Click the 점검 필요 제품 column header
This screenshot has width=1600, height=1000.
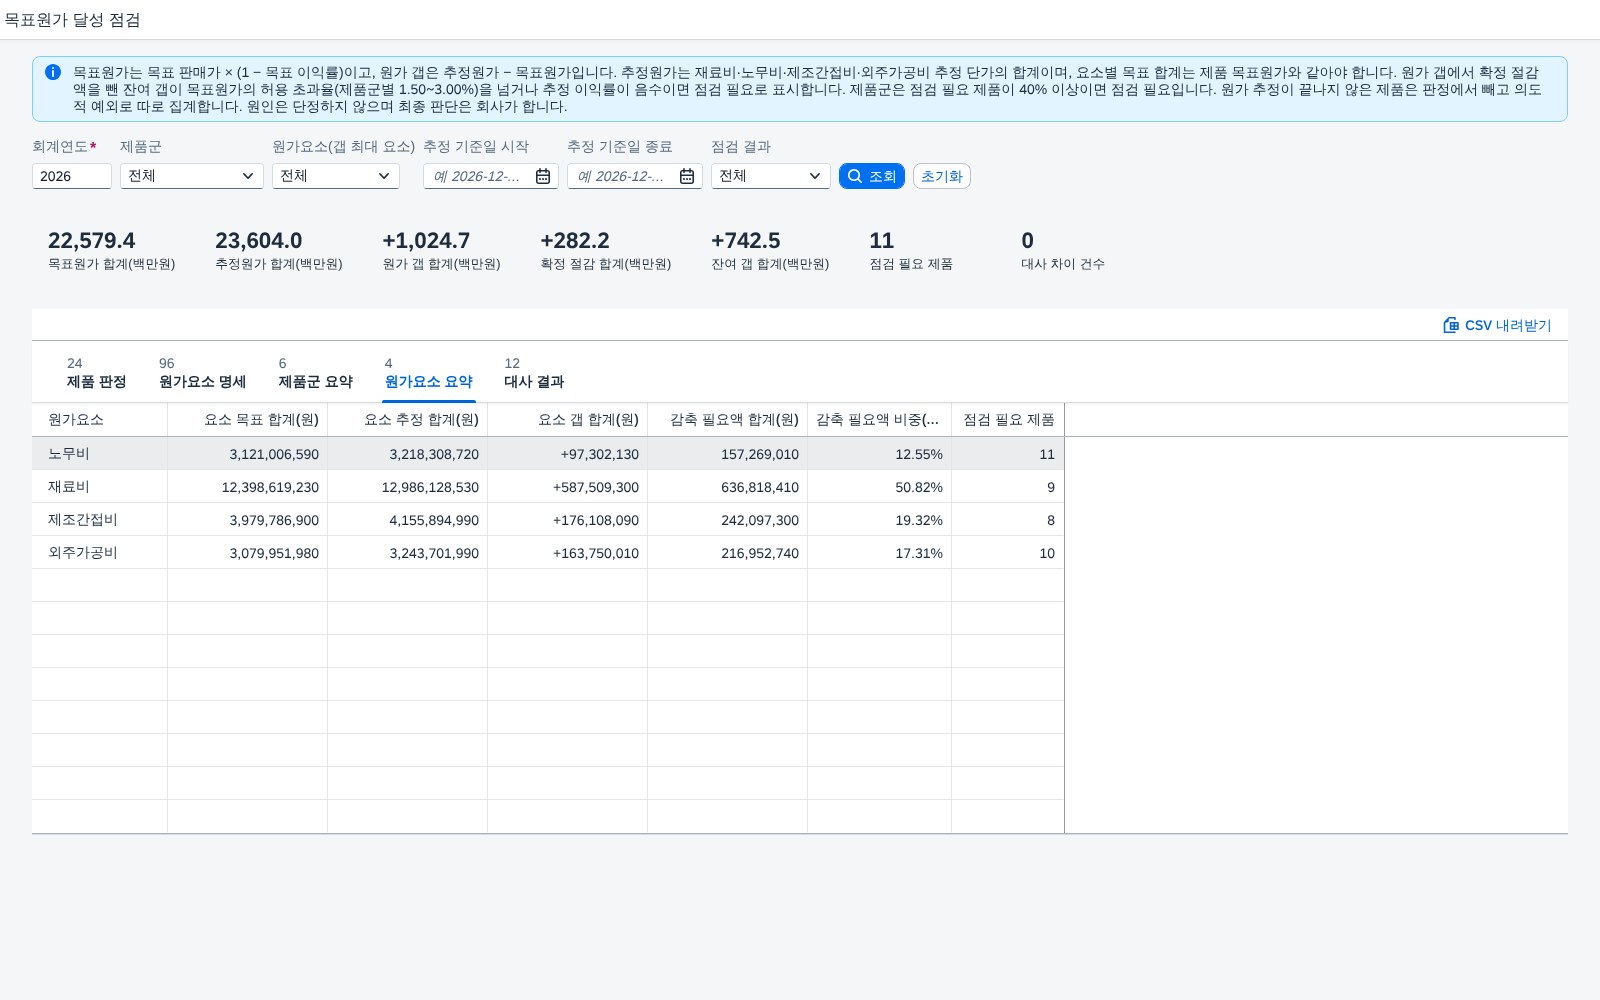click(x=1008, y=420)
